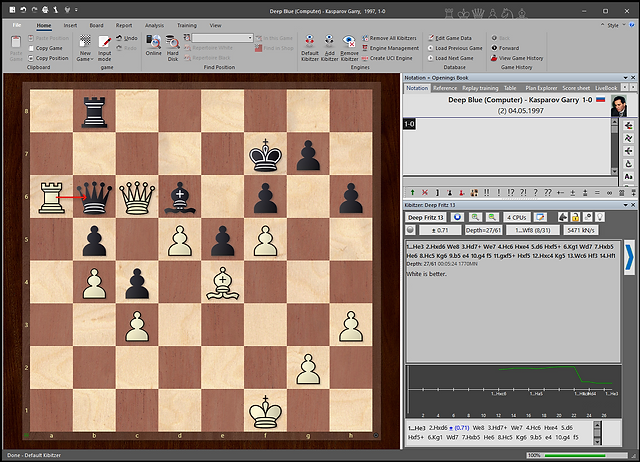Click the stop engine button in Kibitzer

point(457,218)
